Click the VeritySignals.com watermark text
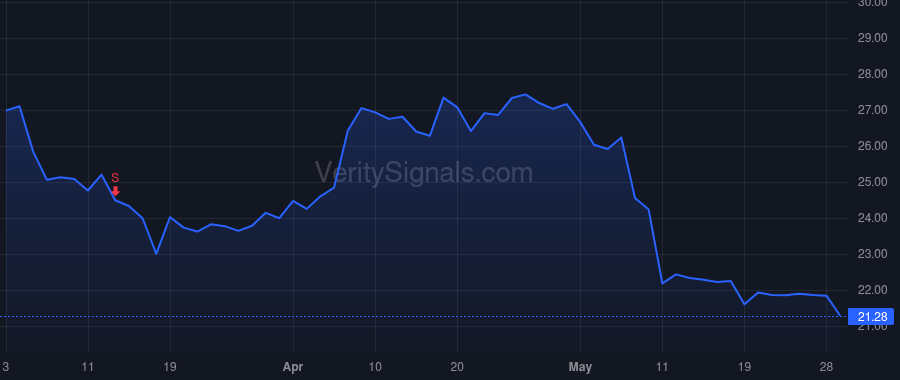 coord(424,173)
